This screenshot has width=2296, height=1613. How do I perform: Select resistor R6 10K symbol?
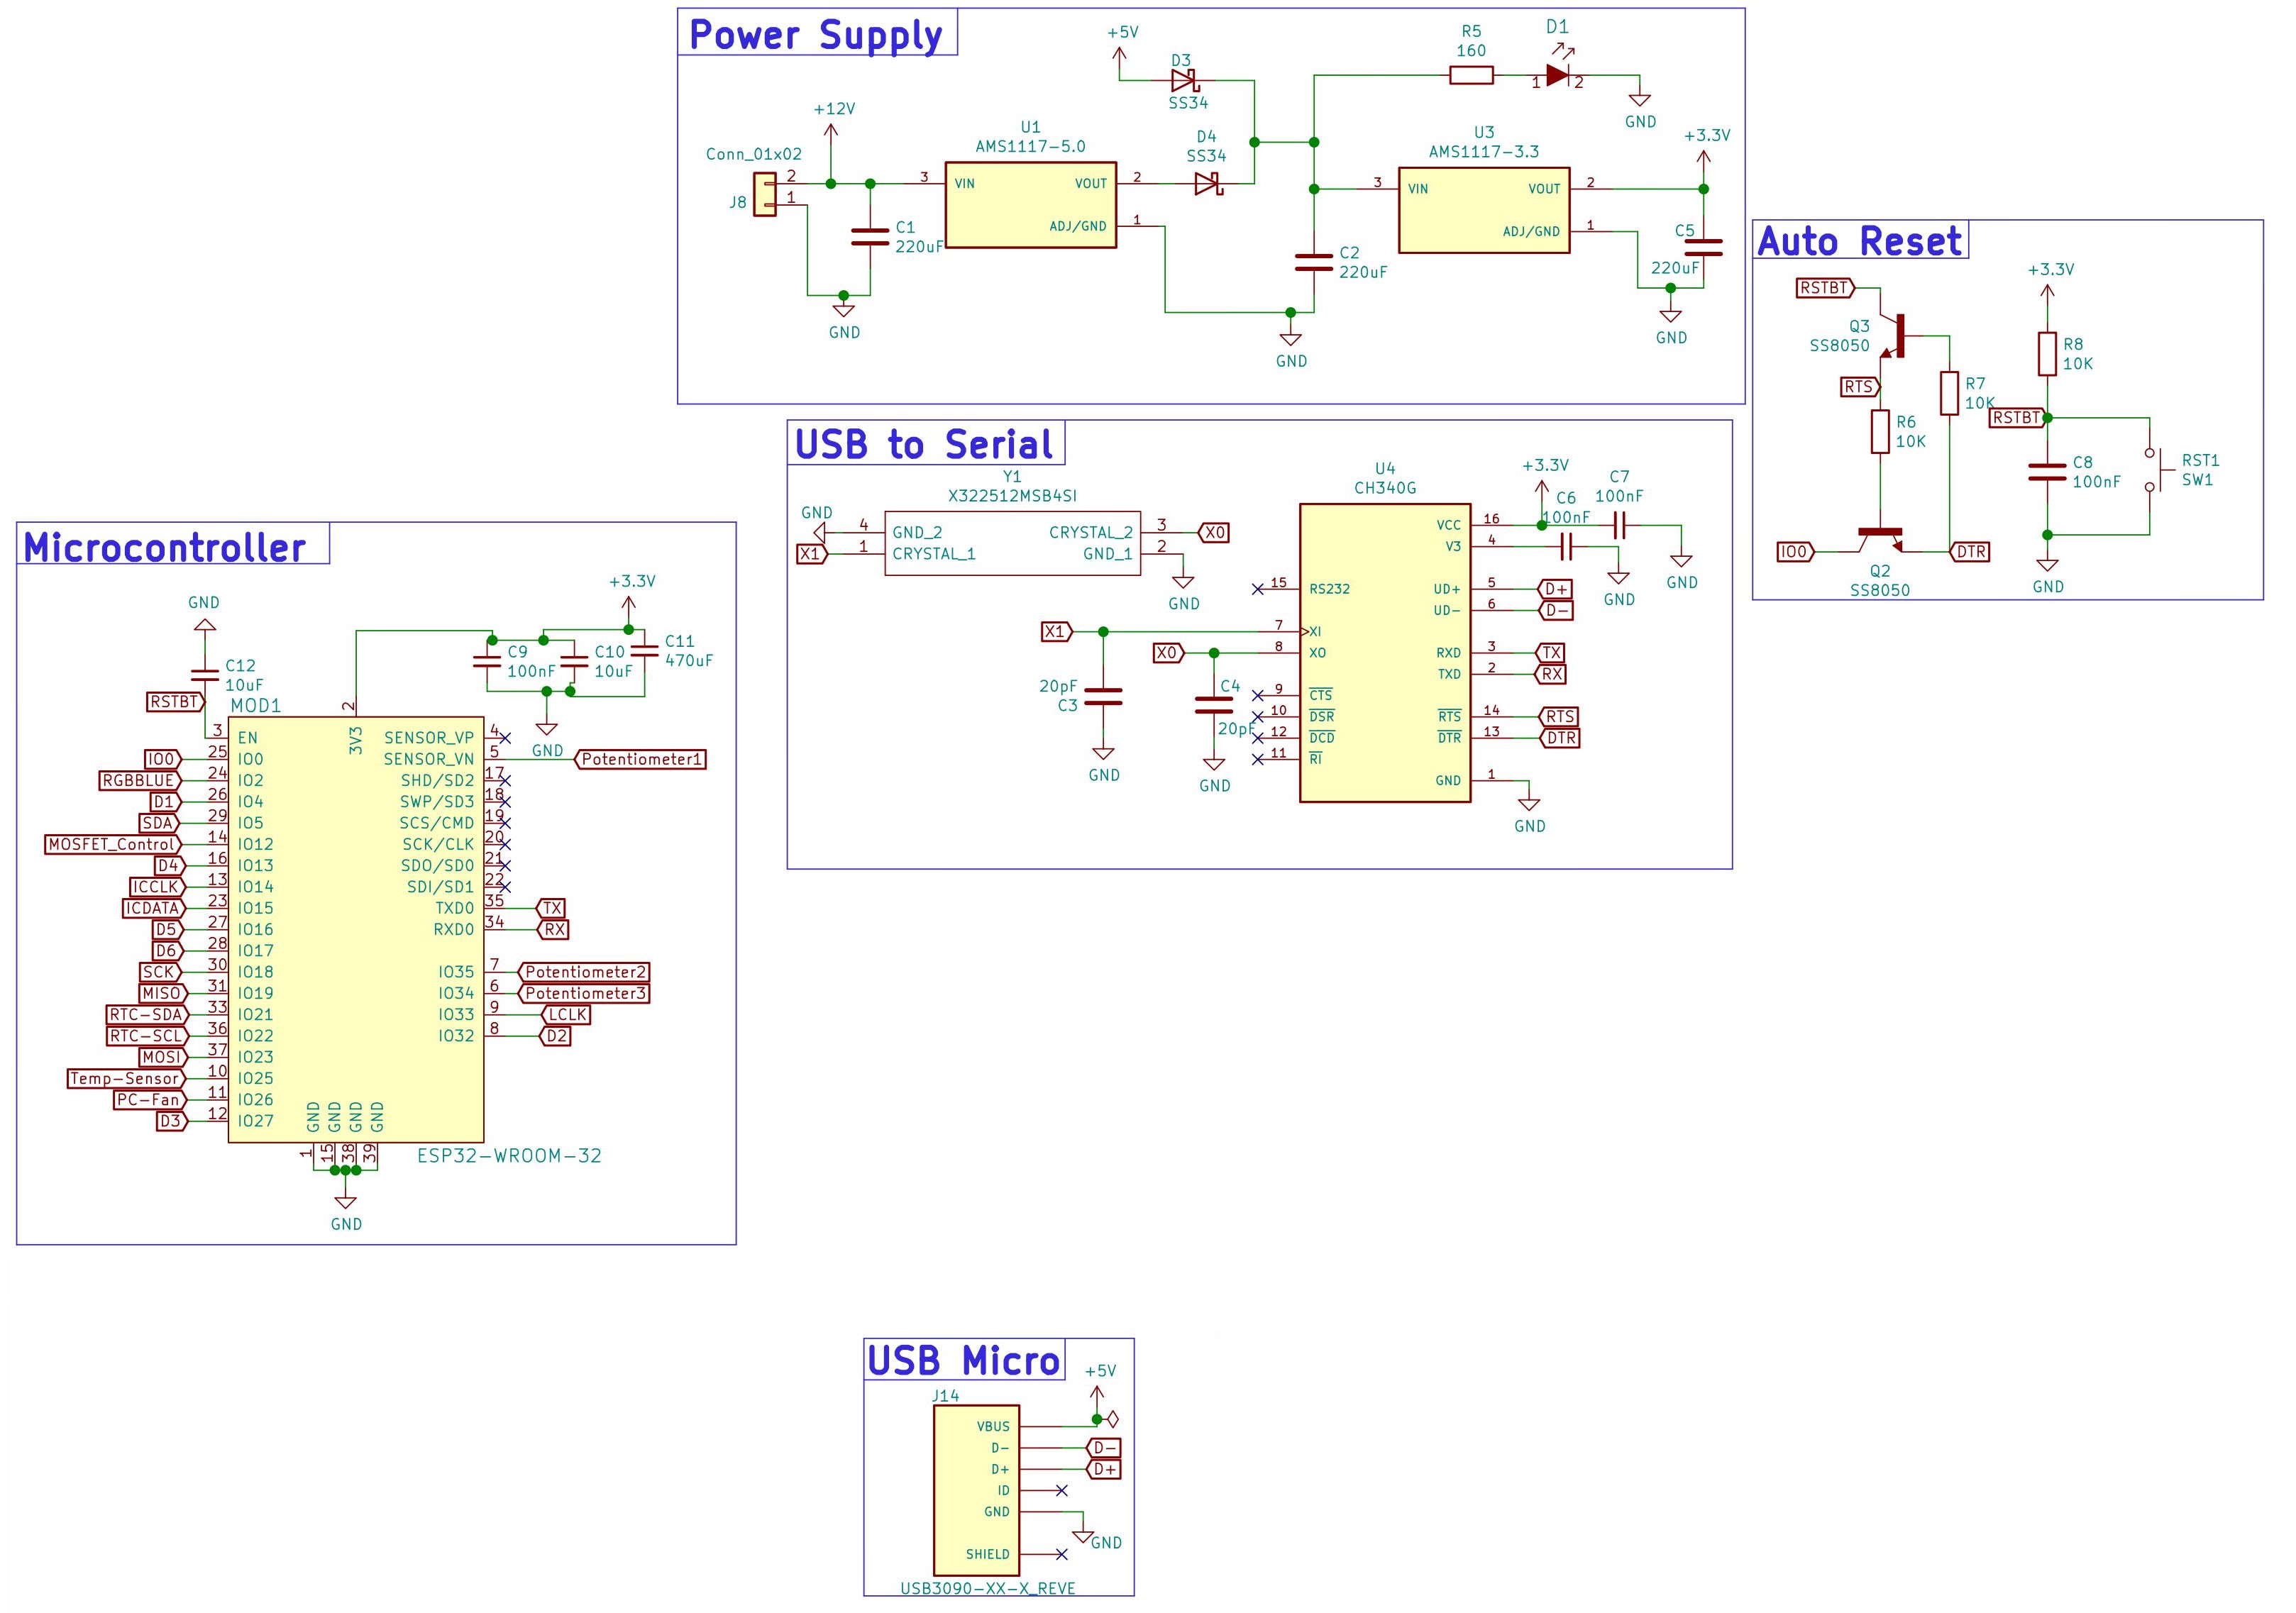tap(1880, 432)
